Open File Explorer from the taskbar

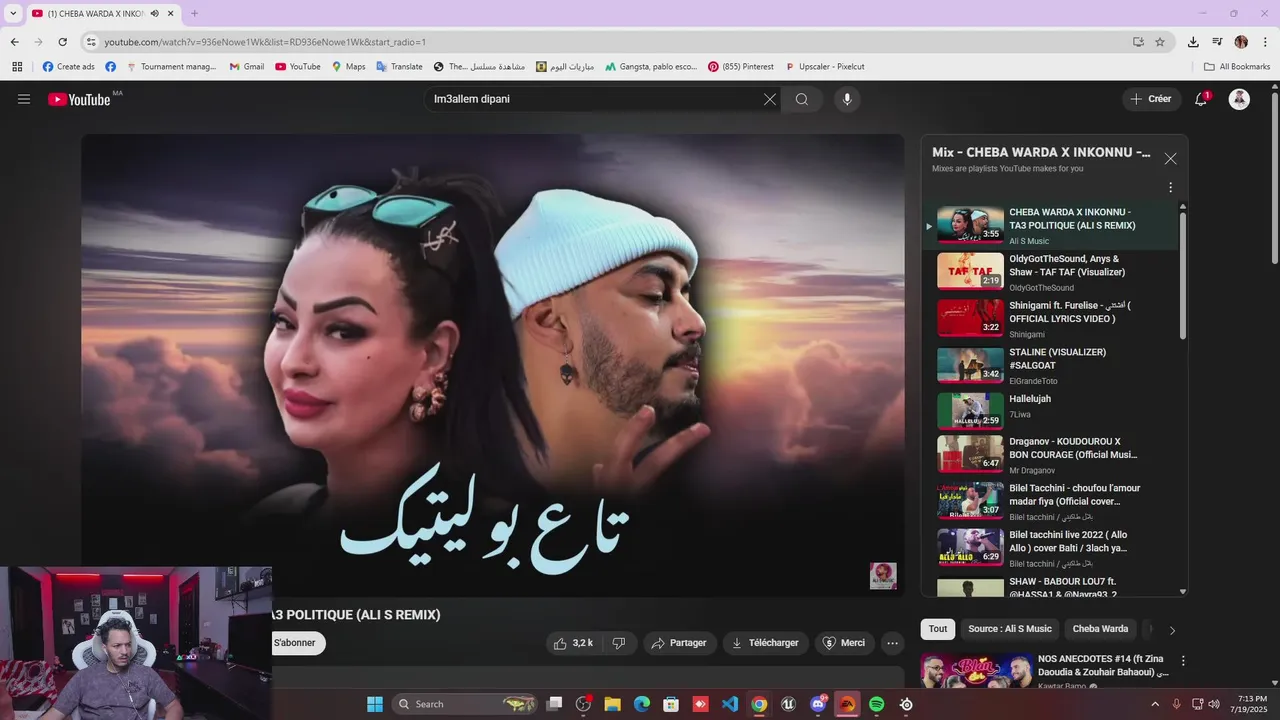click(x=612, y=704)
